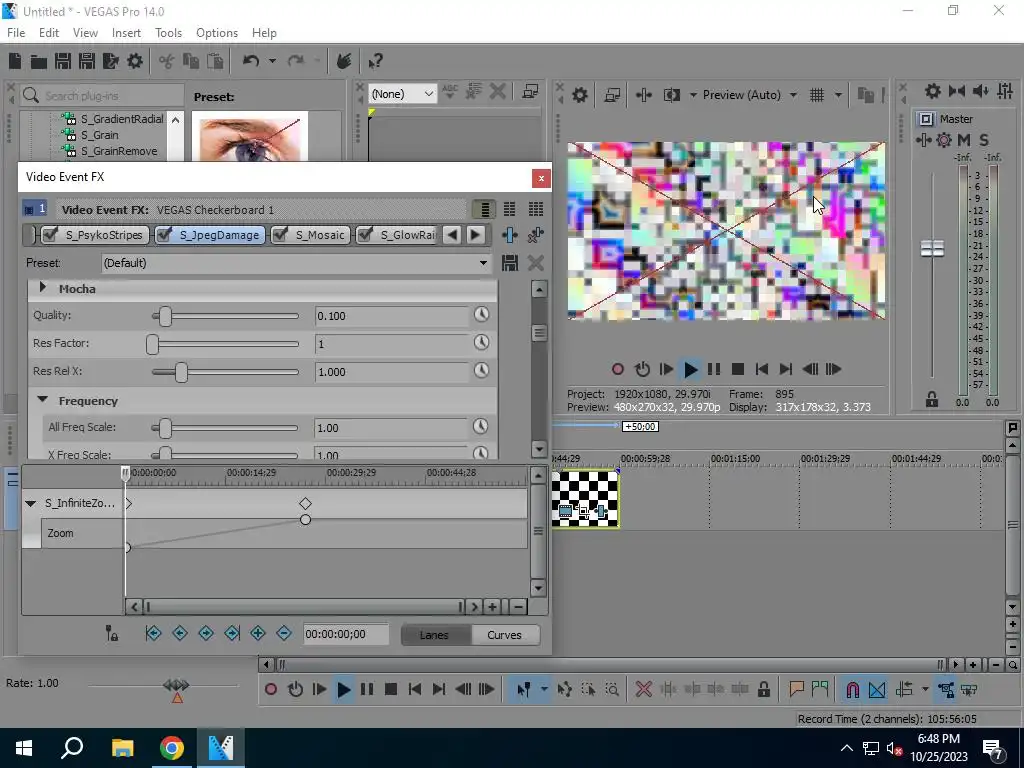Image resolution: width=1024 pixels, height=768 pixels.
Task: Toggle animate clock for Quality parameter
Action: [481, 315]
